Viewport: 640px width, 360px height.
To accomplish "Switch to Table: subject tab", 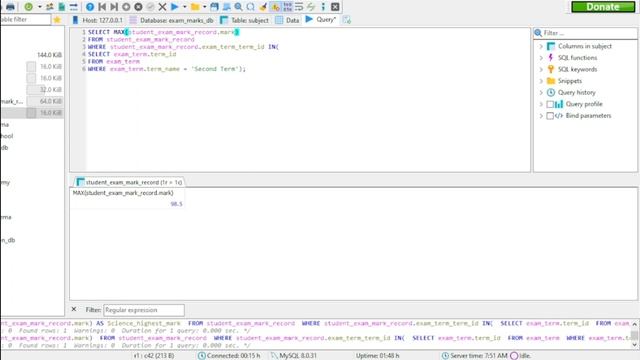I will 244,20.
